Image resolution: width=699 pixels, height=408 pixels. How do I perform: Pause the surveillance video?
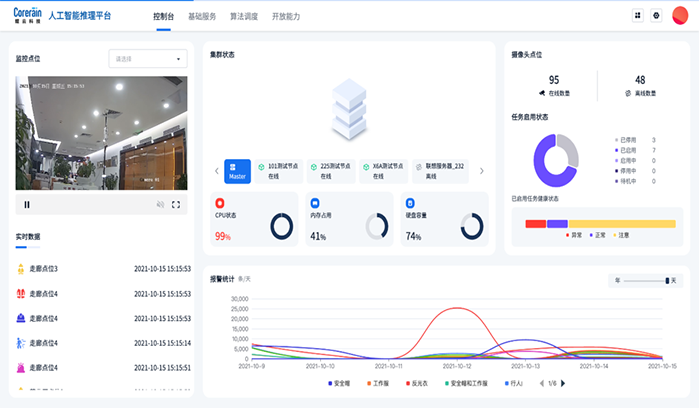pyautogui.click(x=27, y=205)
